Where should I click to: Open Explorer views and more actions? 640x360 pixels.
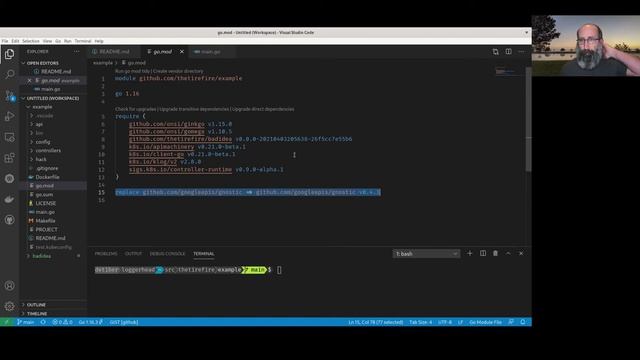tap(77, 51)
